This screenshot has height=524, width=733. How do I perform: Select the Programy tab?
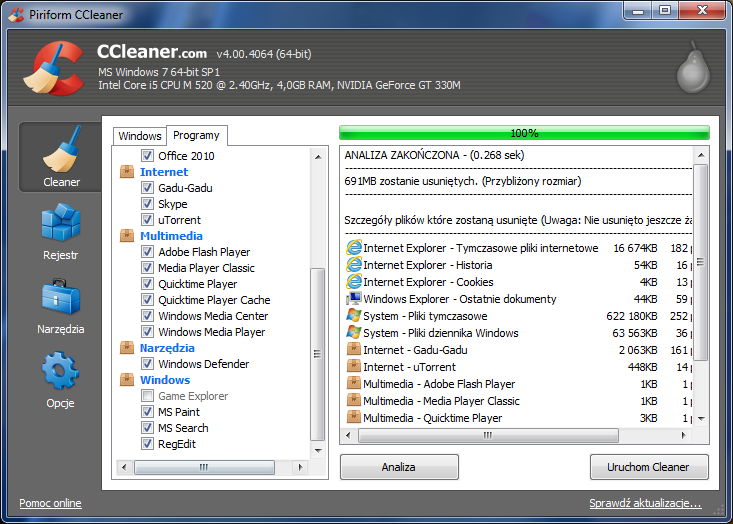coord(196,135)
